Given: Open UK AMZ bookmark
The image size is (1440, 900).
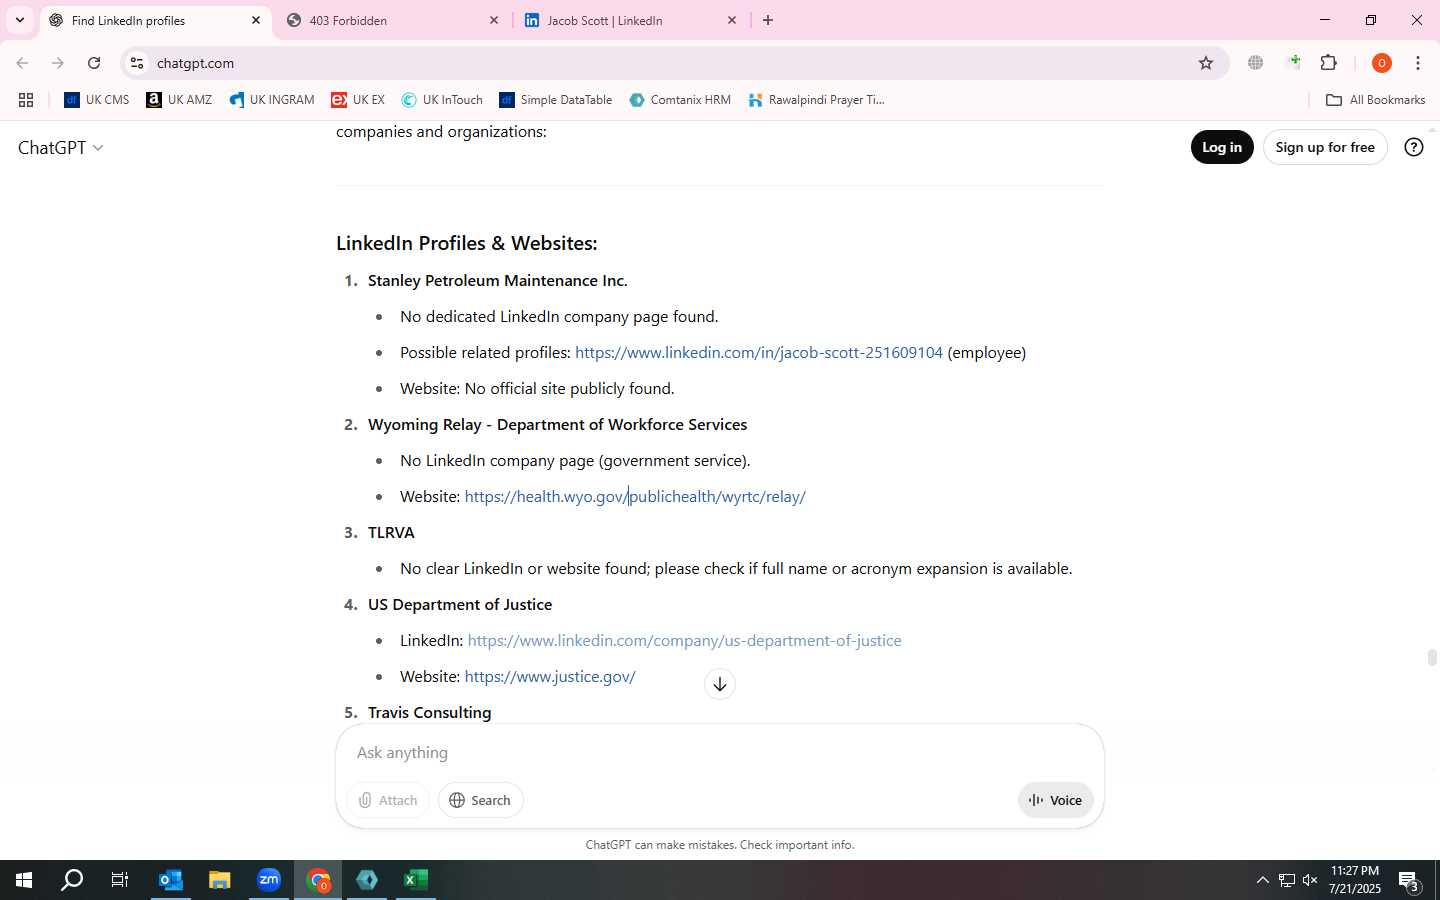Looking at the screenshot, I should [179, 100].
